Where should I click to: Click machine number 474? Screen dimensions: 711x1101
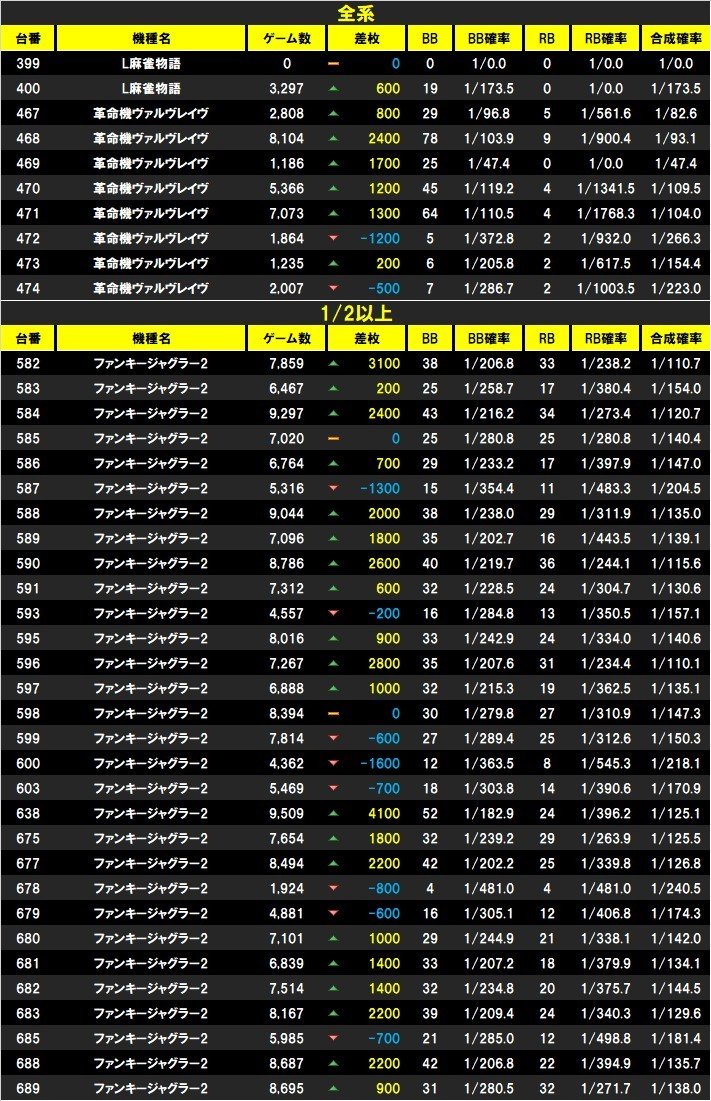pyautogui.click(x=28, y=289)
